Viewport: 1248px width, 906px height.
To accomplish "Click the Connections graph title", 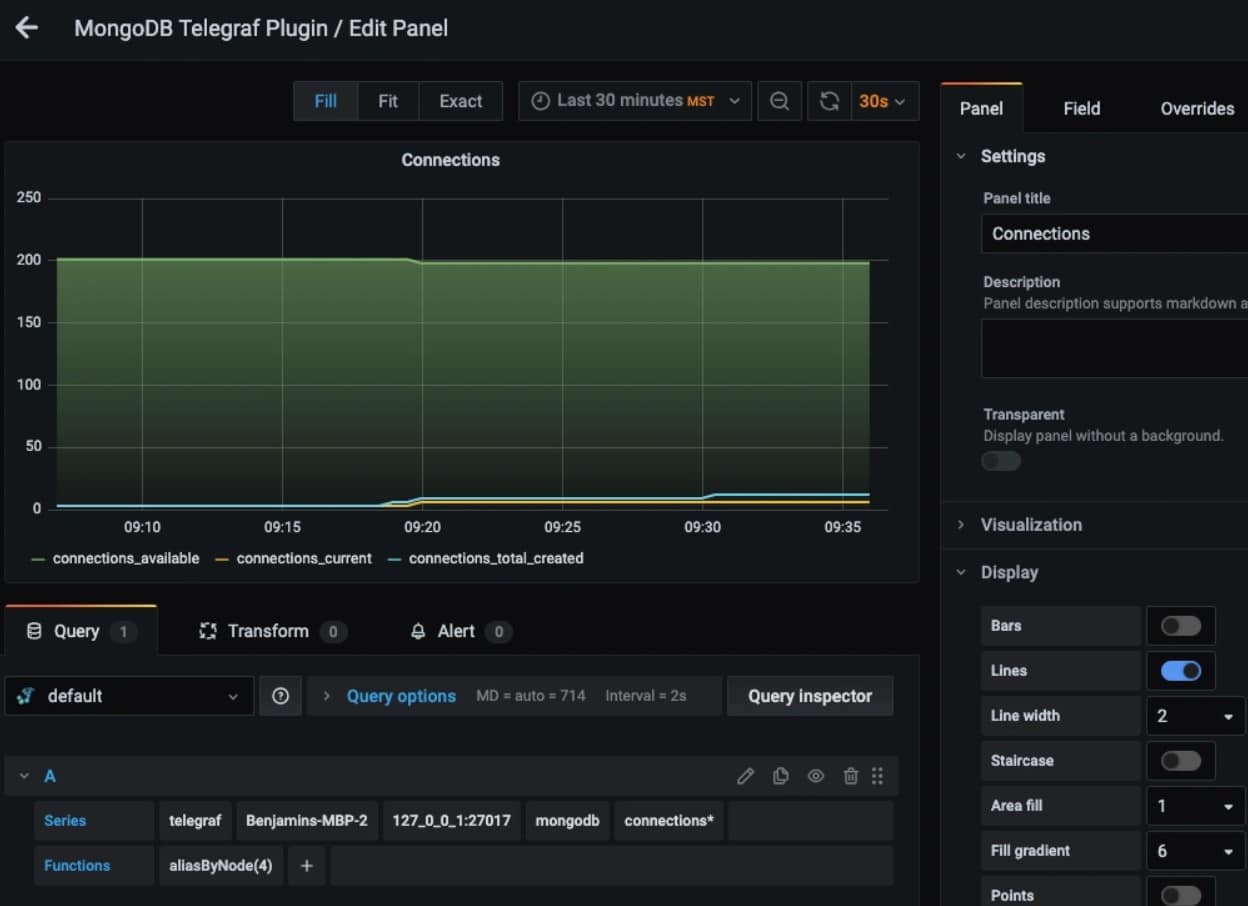I will click(x=451, y=160).
